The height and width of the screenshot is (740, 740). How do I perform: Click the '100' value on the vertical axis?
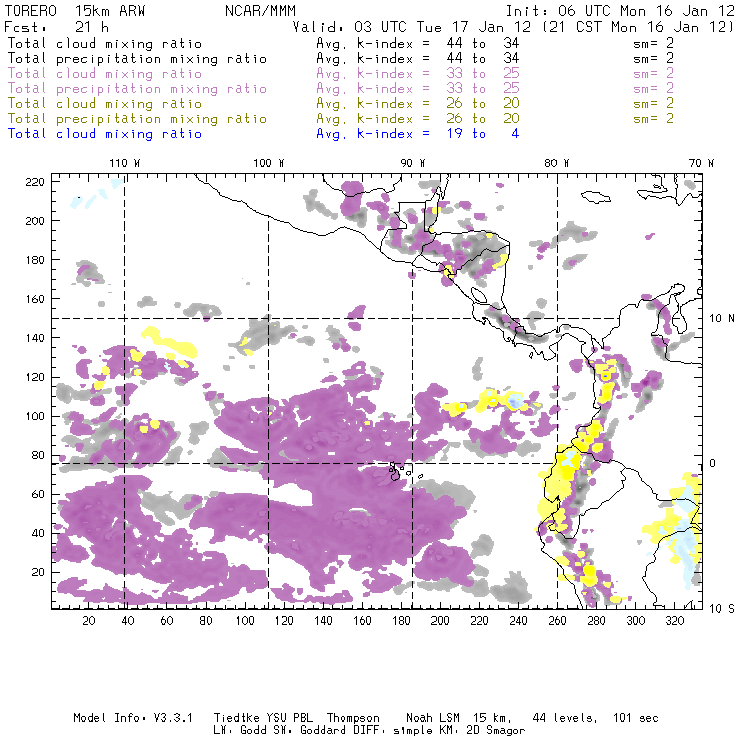click(x=35, y=416)
